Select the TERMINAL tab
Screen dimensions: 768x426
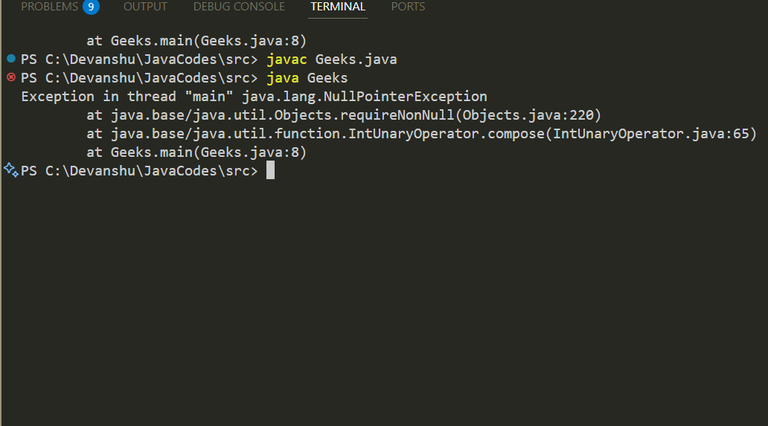[x=338, y=7]
